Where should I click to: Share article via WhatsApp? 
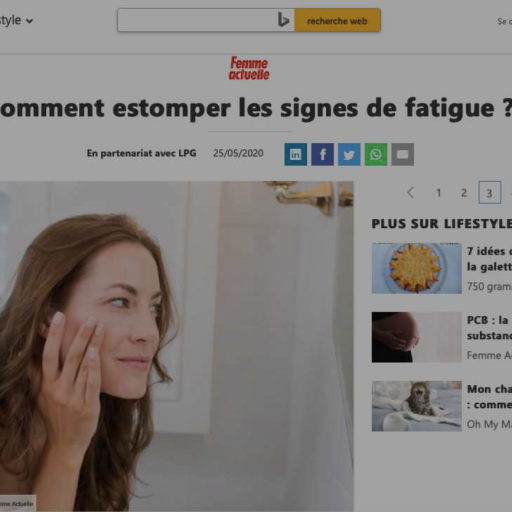(376, 154)
